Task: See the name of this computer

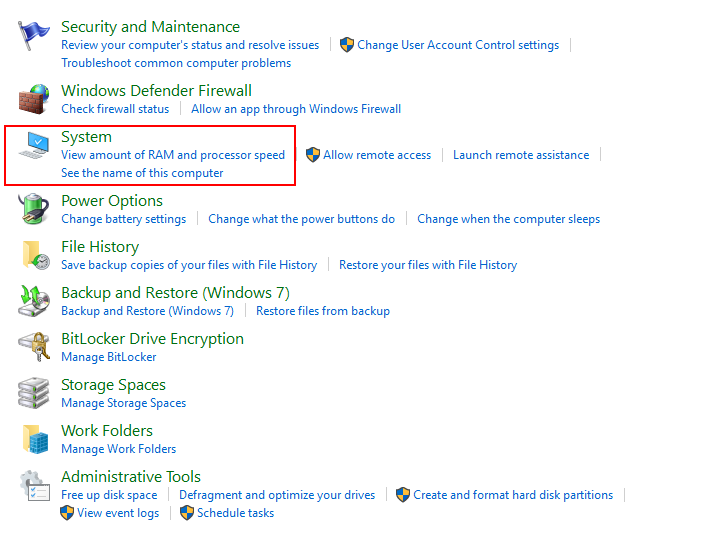Action: pos(142,173)
